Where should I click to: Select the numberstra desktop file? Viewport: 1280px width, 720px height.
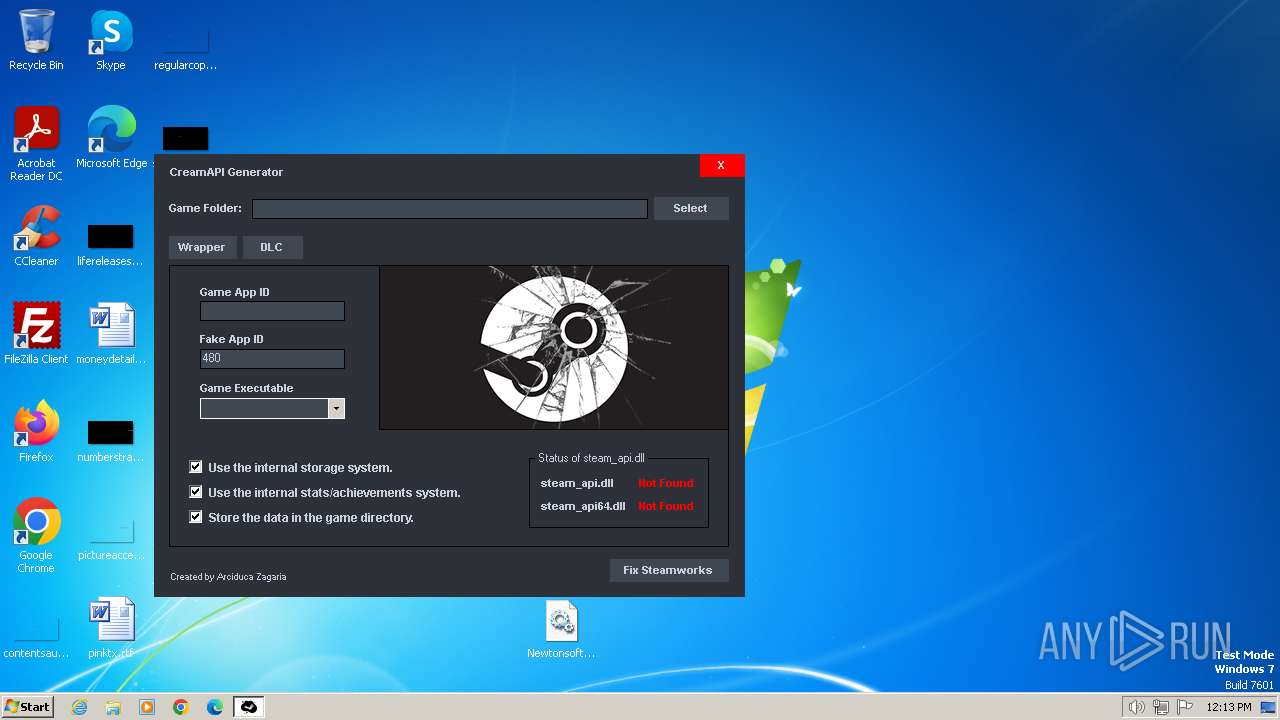tap(110, 440)
